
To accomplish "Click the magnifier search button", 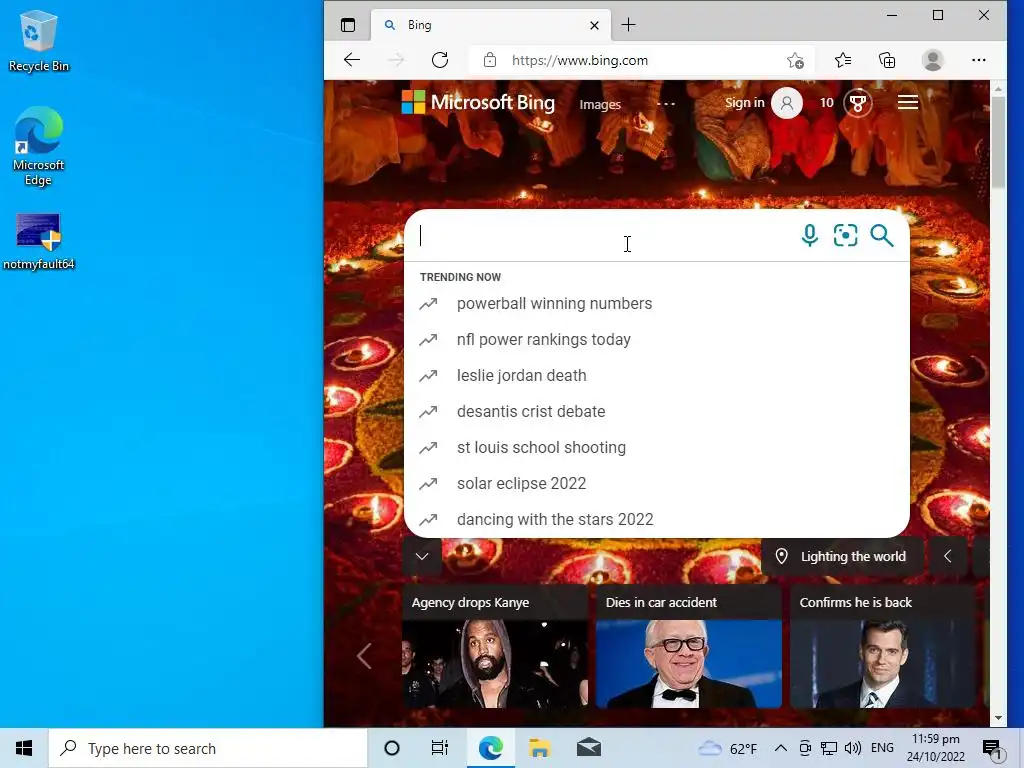I will tap(882, 235).
